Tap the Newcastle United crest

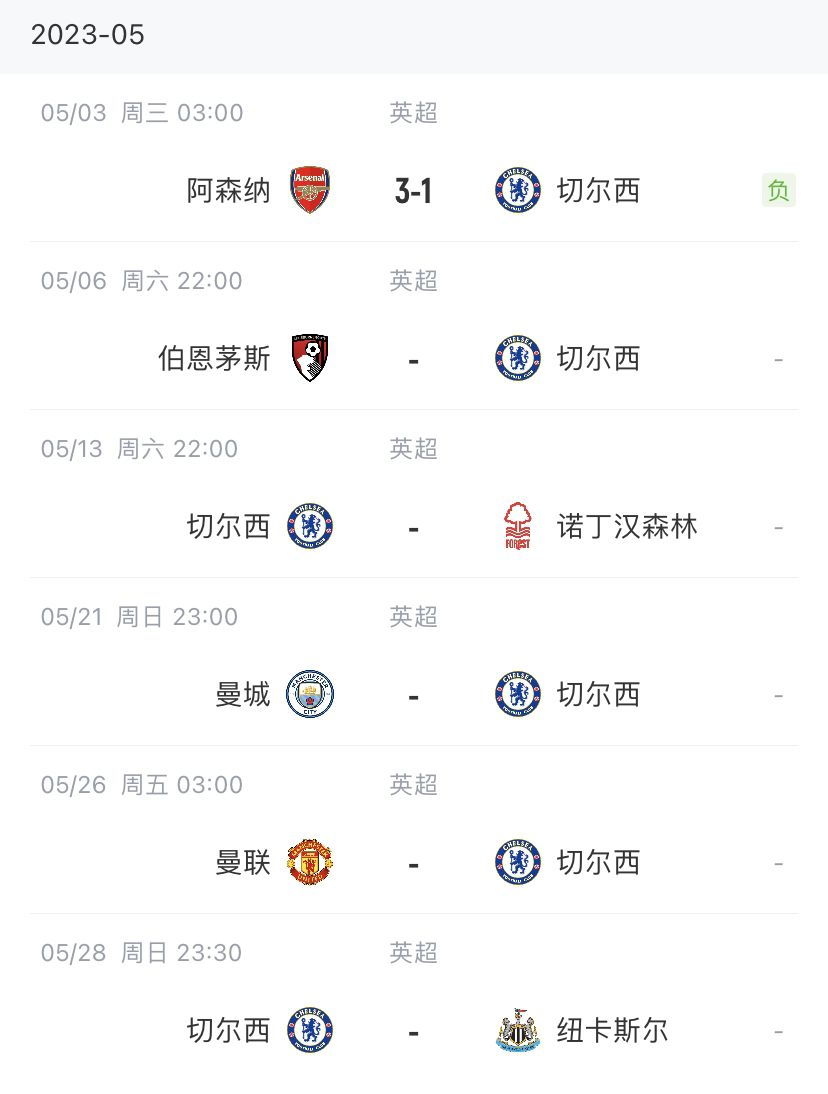pos(518,1031)
